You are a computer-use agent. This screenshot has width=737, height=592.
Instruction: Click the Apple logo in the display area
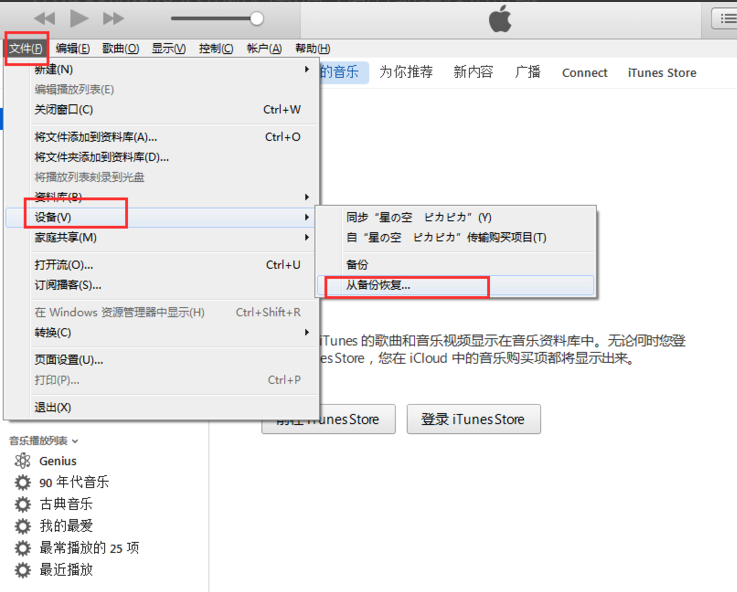[x=500, y=19]
